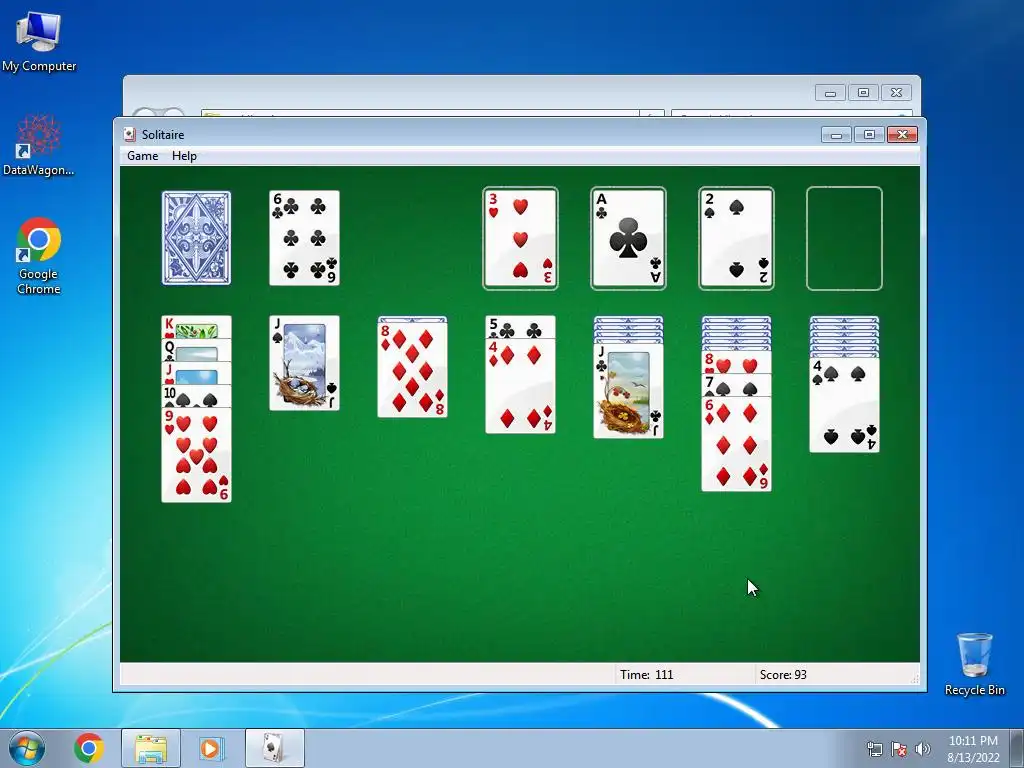Select the 10 of spades card
The image size is (1024, 768).
[x=196, y=396]
